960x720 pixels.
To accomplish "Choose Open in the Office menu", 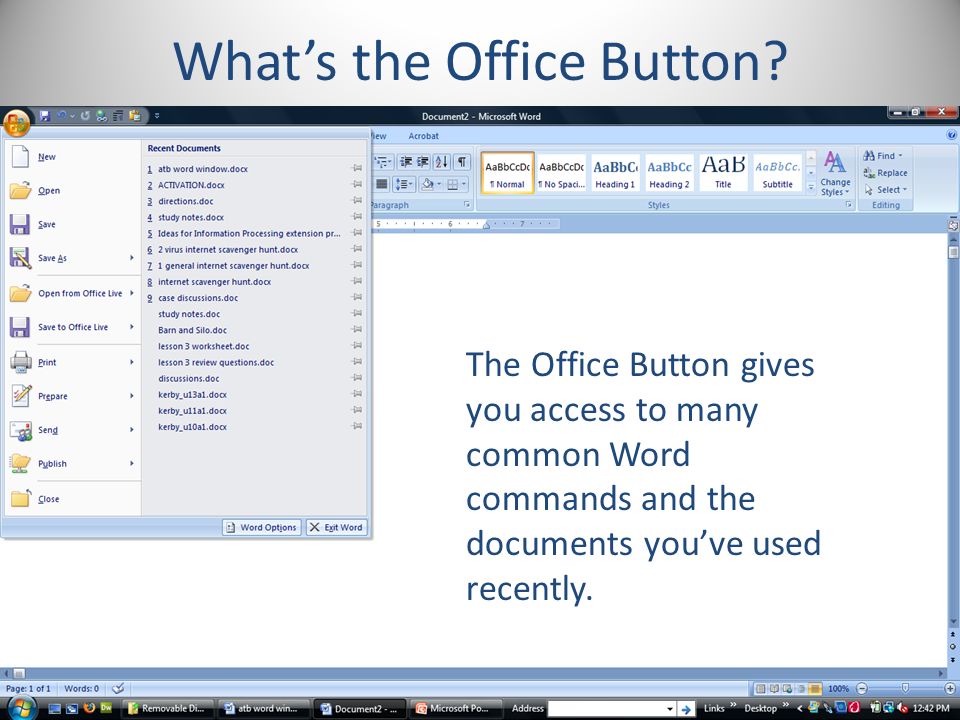I will pos(72,190).
